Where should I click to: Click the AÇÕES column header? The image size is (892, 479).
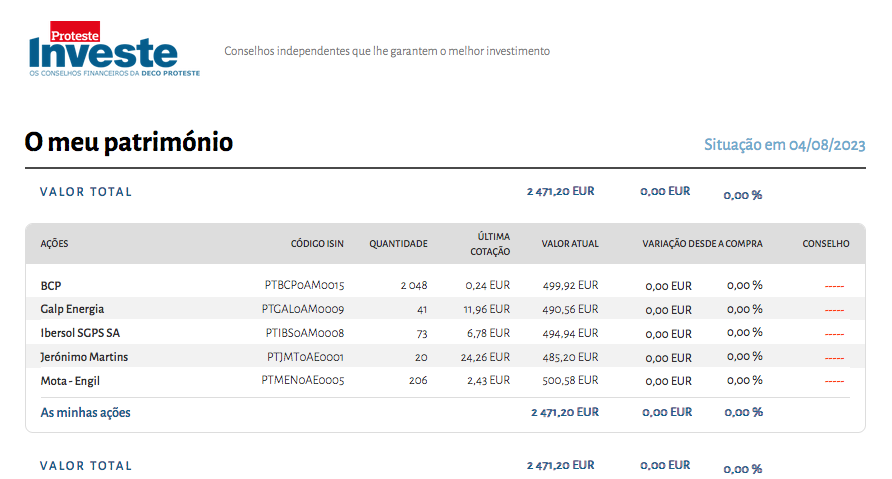point(54,244)
